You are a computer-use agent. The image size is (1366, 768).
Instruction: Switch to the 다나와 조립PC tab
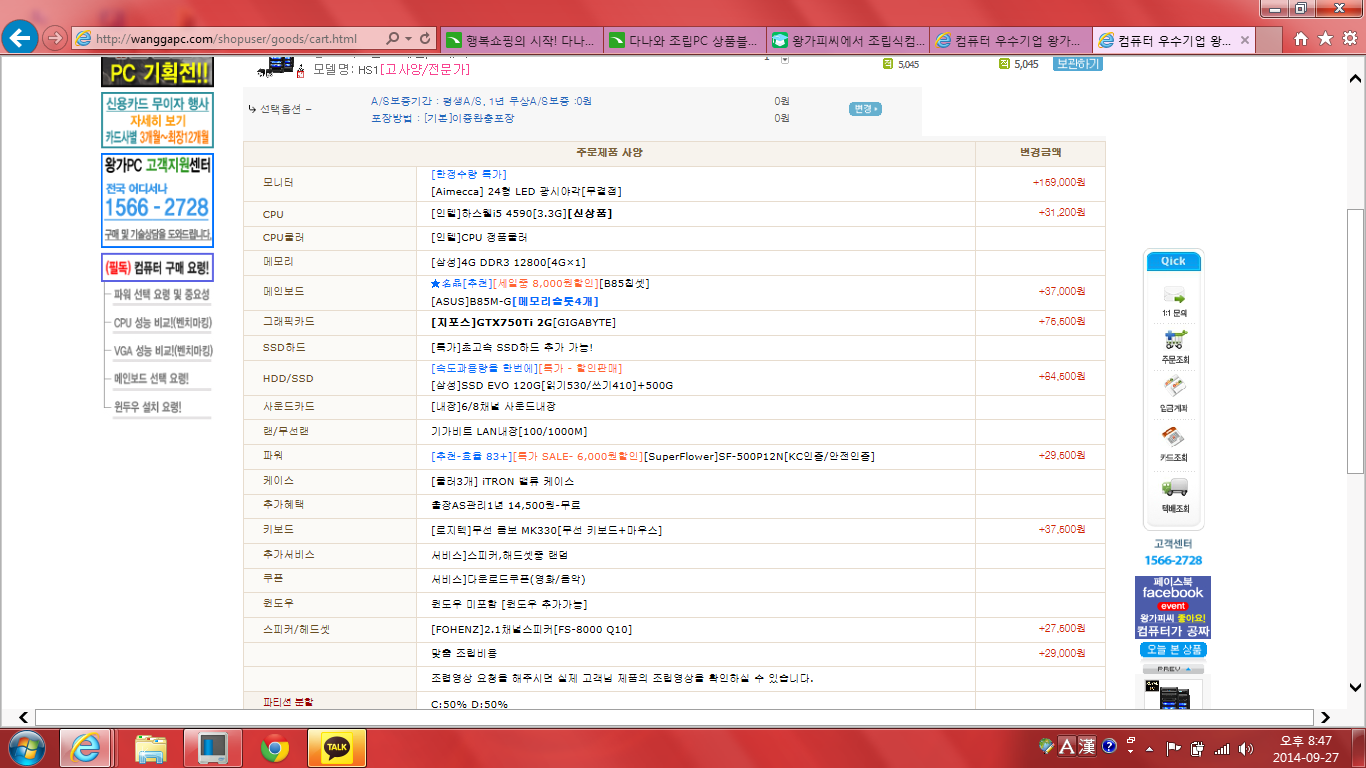tap(685, 40)
